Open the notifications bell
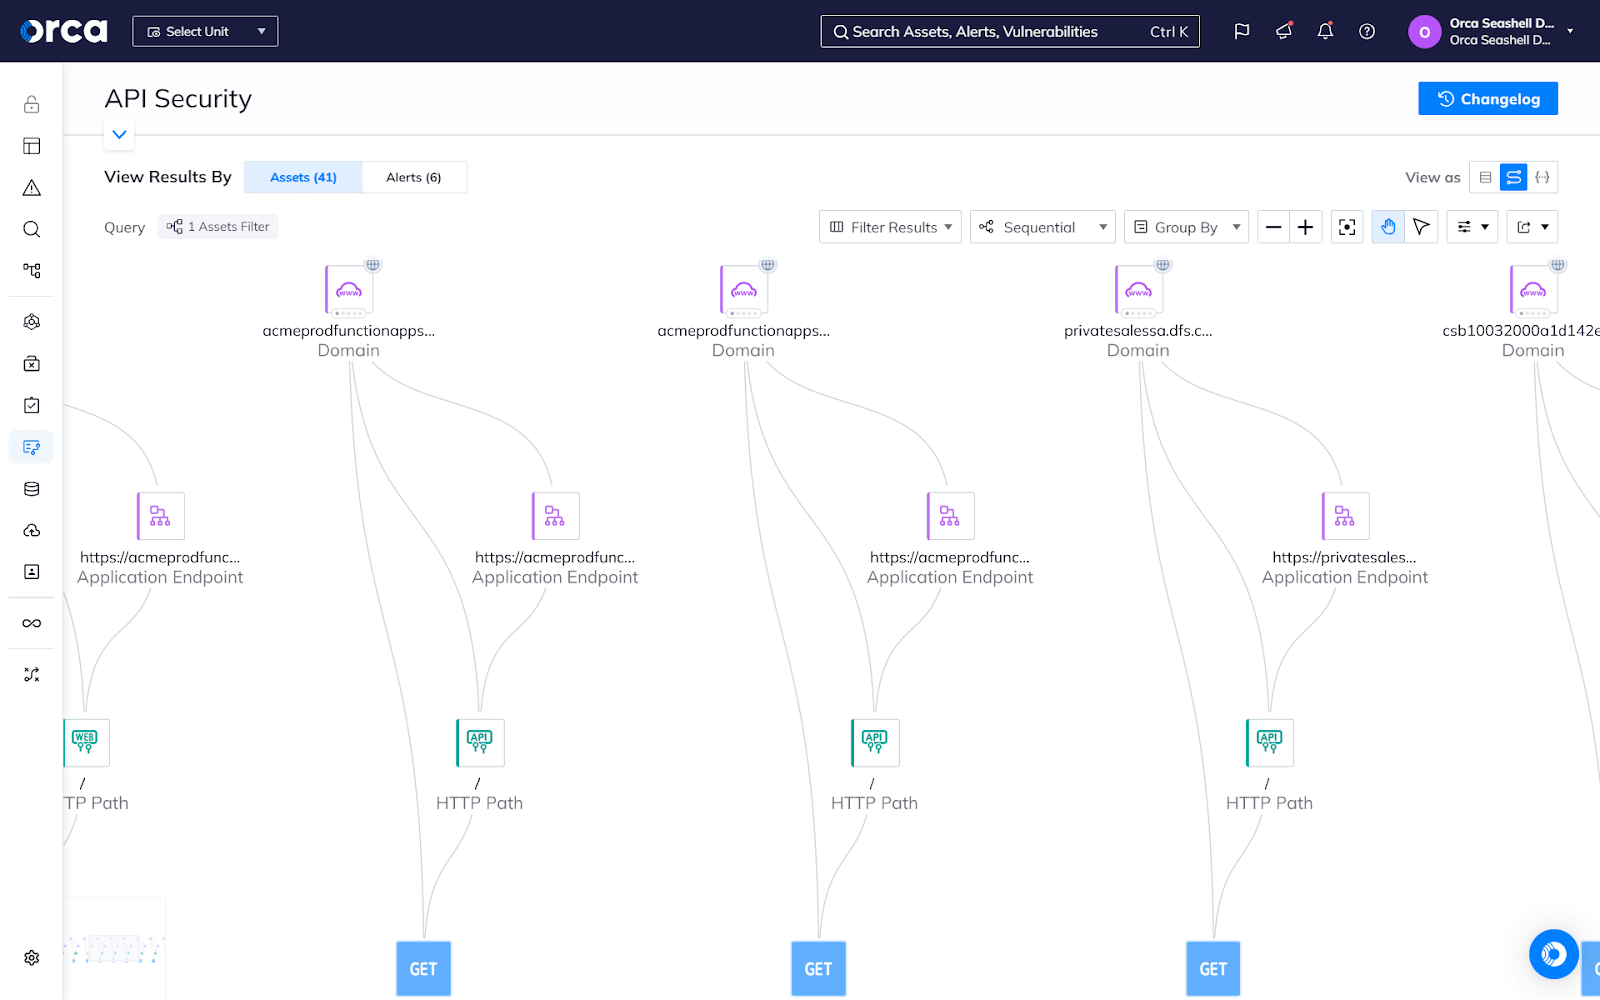 [x=1325, y=31]
